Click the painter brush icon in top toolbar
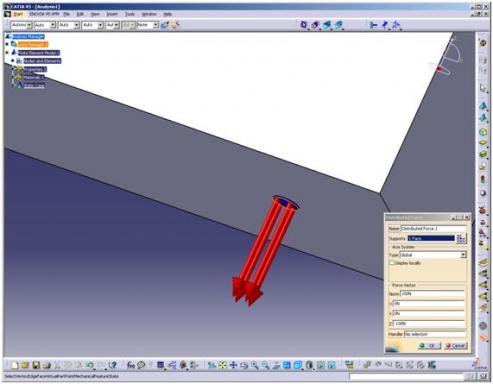Image resolution: width=493 pixels, height=384 pixels. pos(176,25)
